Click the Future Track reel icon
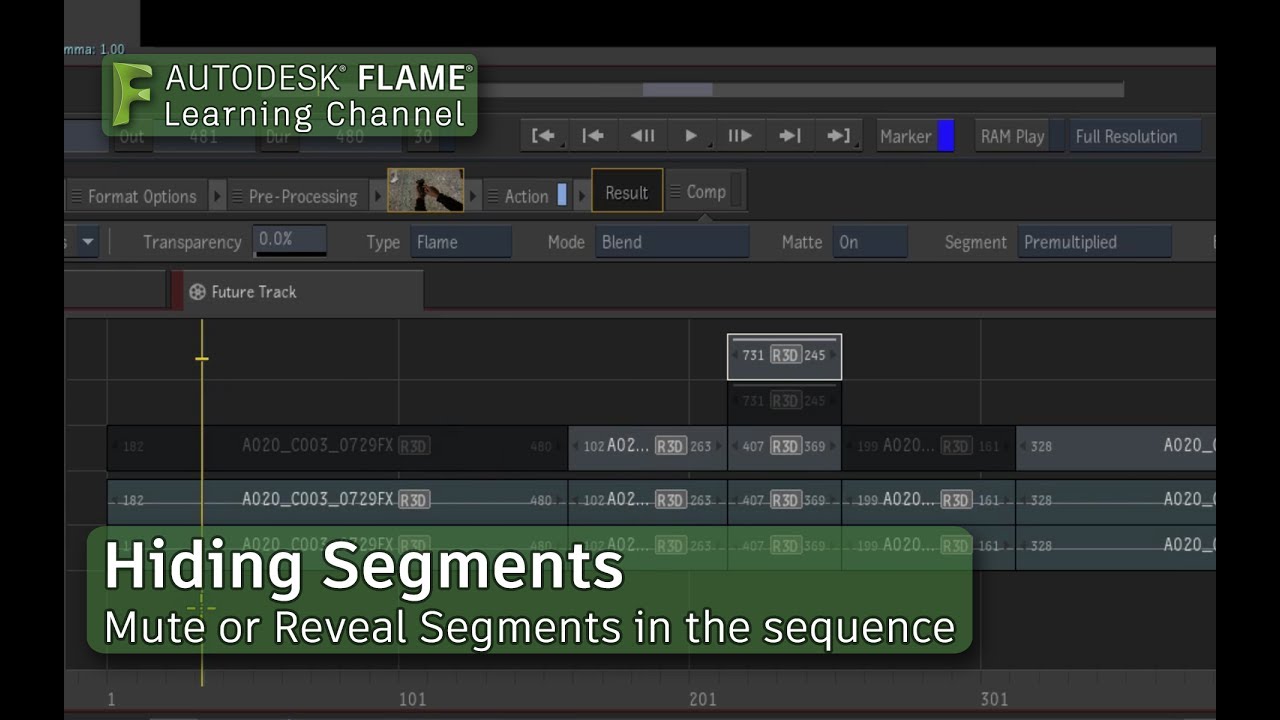This screenshot has height=720, width=1280. 197,292
